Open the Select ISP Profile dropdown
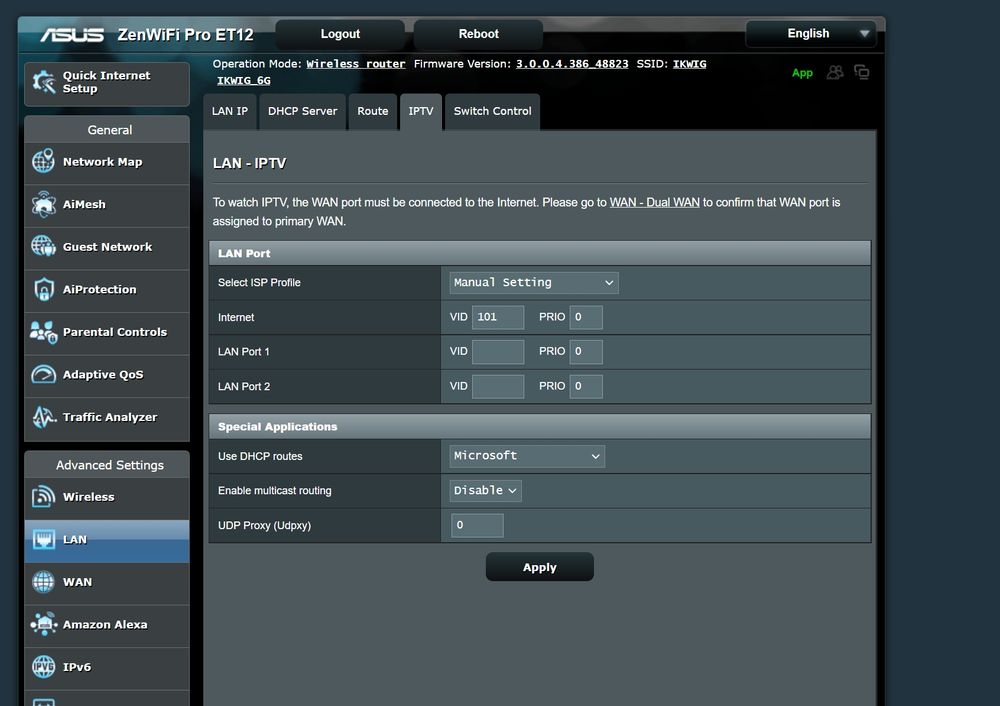The width and height of the screenshot is (1000, 706). click(533, 282)
